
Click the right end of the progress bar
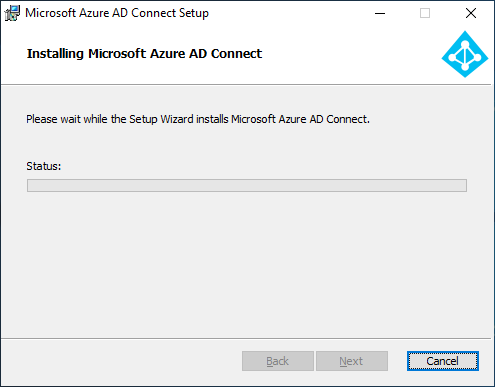[x=460, y=185]
